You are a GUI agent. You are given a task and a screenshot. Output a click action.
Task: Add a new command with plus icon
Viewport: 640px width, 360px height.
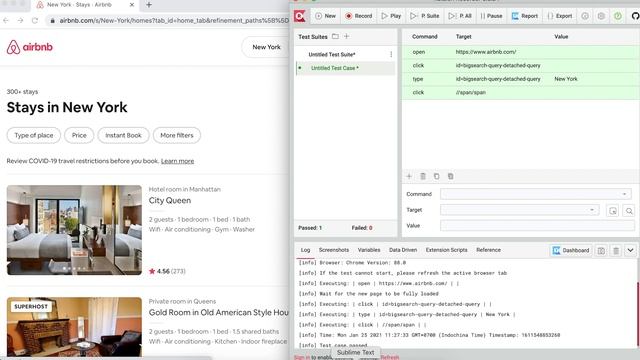coord(409,176)
